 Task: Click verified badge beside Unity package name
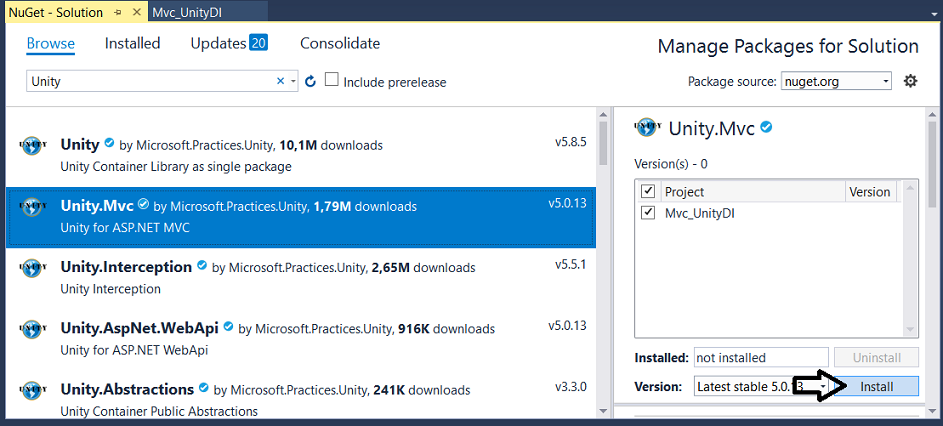click(109, 143)
